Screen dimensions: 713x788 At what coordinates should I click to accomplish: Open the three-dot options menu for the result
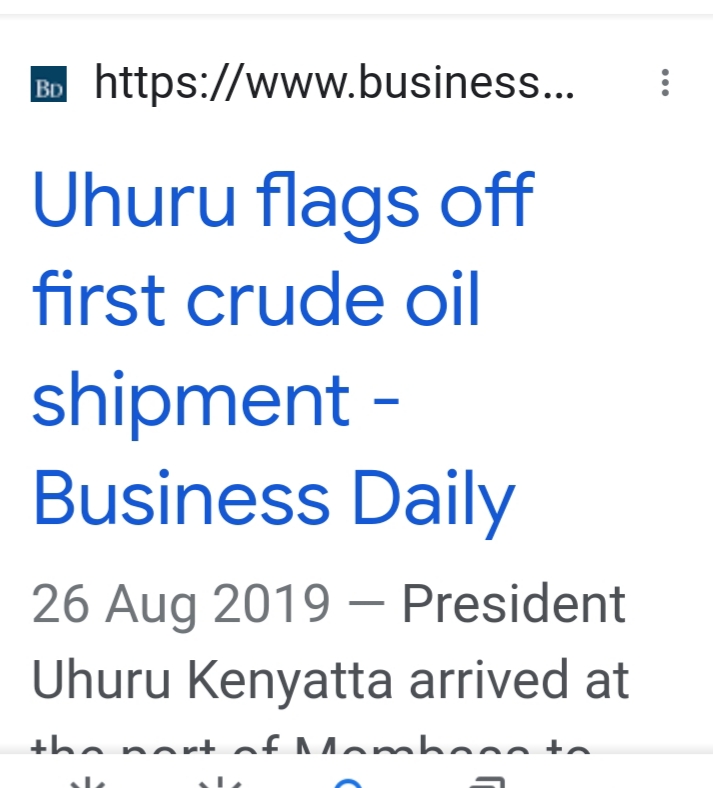tap(665, 82)
